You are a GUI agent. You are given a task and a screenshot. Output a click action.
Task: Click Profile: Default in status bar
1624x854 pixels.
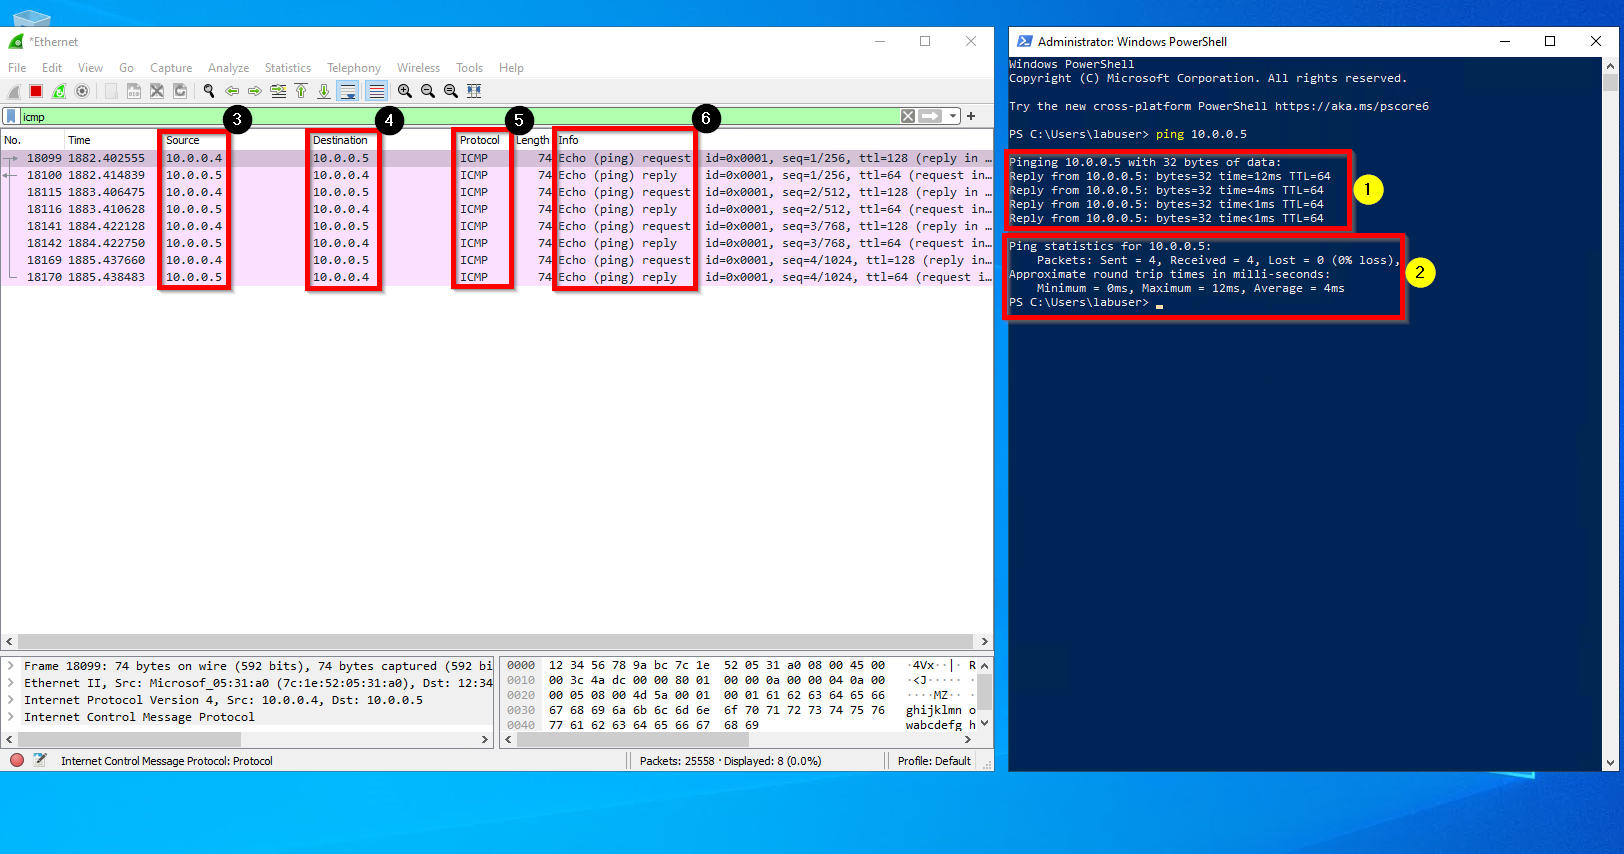(934, 761)
